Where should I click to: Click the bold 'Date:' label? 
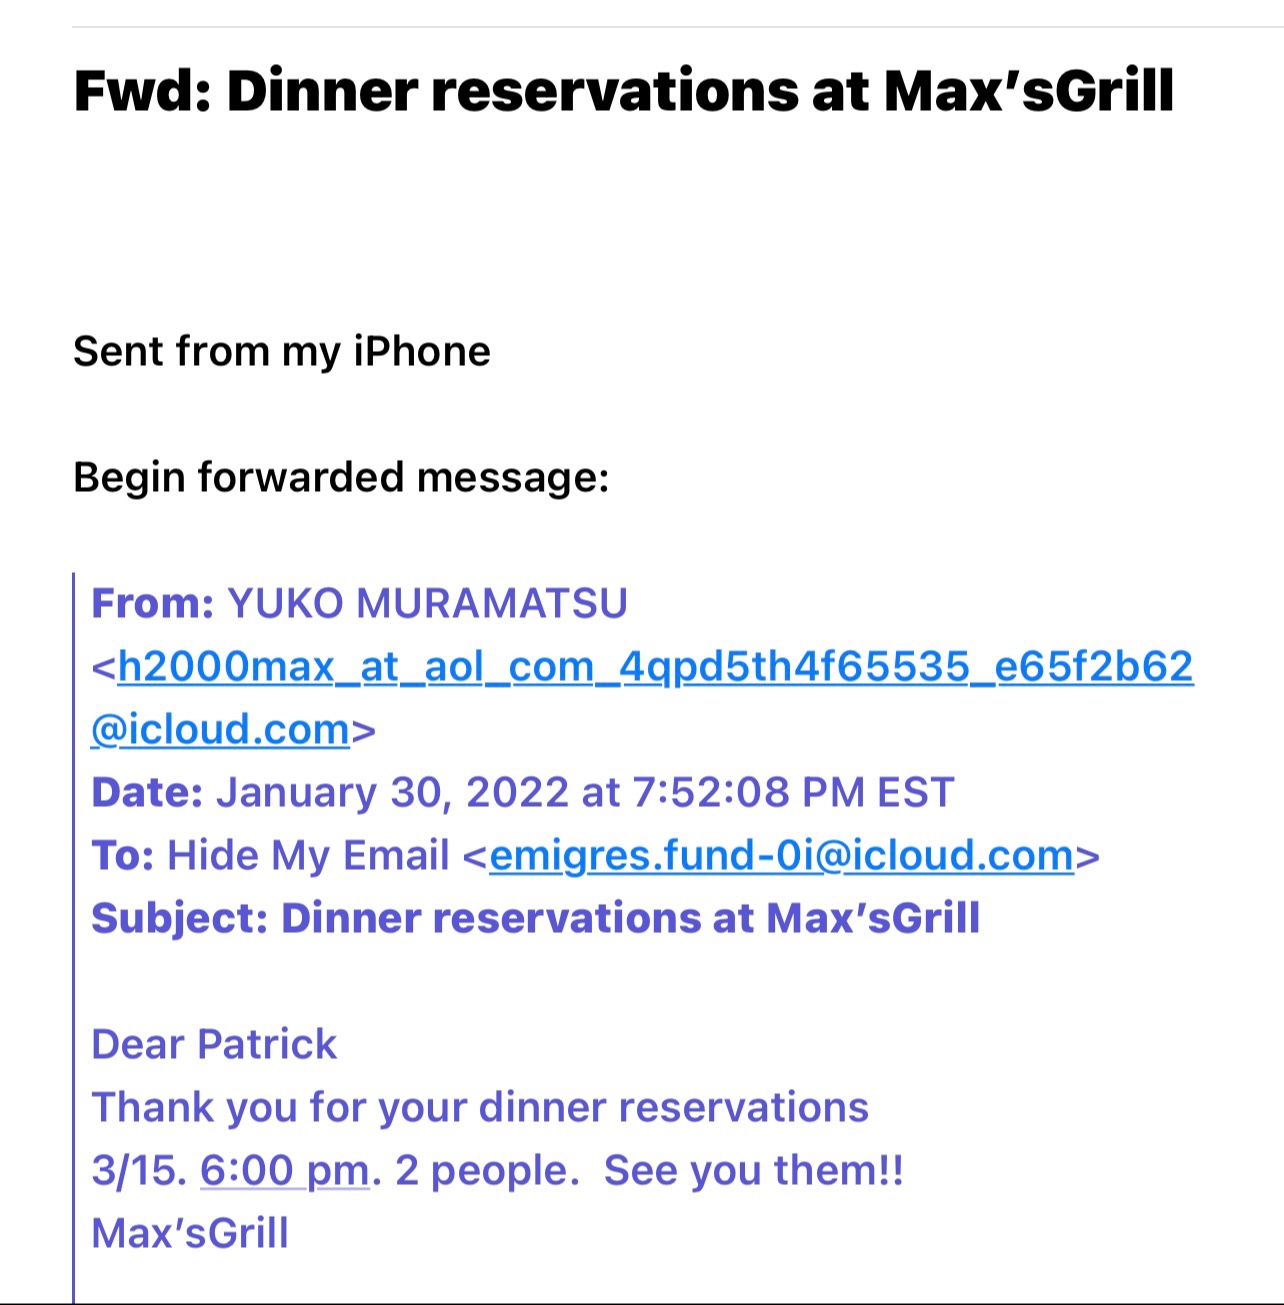[x=147, y=793]
